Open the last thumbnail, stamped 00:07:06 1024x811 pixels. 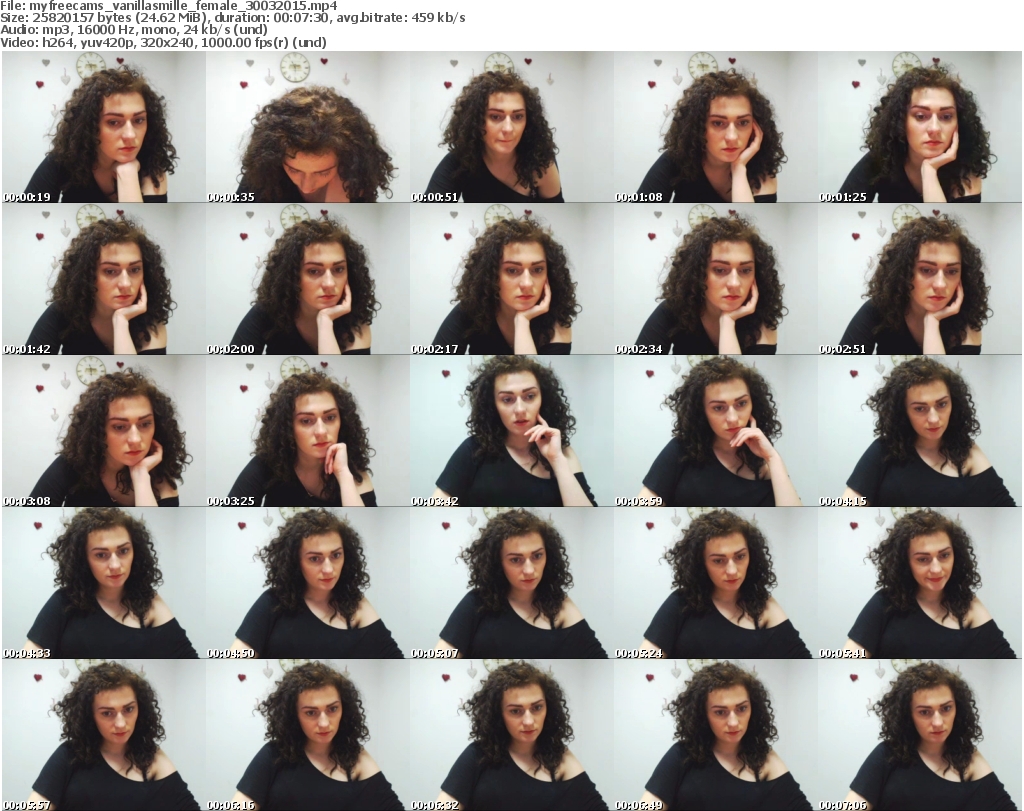pos(920,735)
